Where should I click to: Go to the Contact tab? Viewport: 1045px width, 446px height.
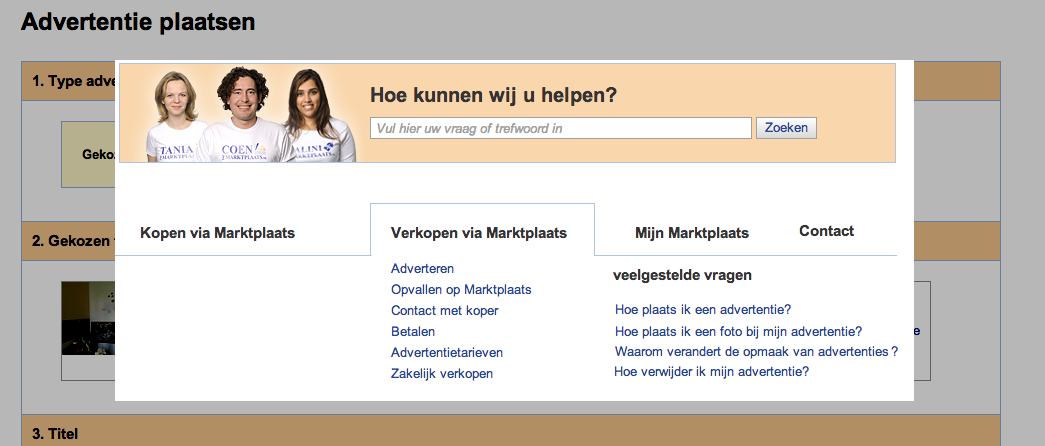tap(826, 231)
